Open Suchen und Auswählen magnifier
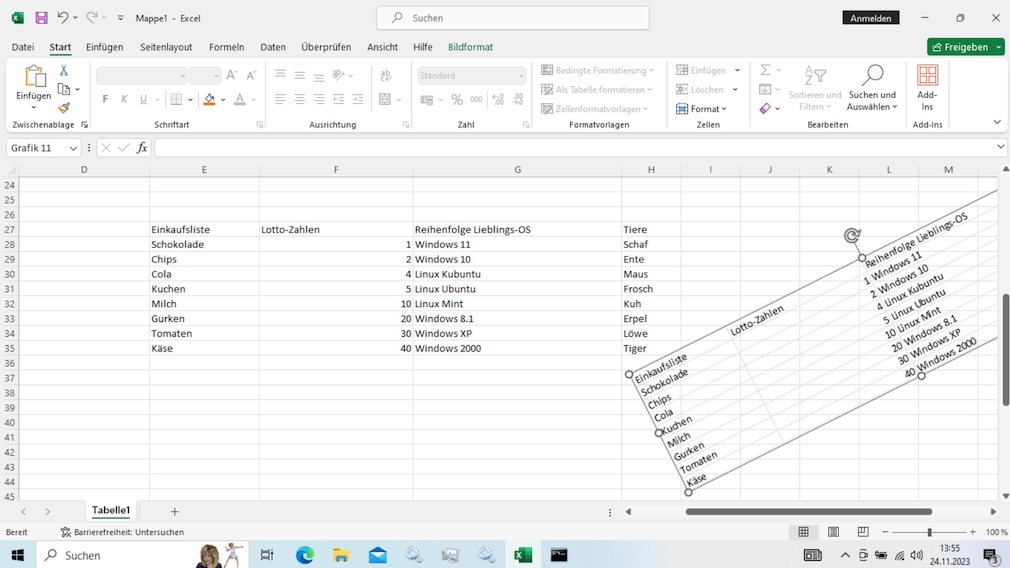This screenshot has width=1010, height=568. pyautogui.click(x=872, y=77)
